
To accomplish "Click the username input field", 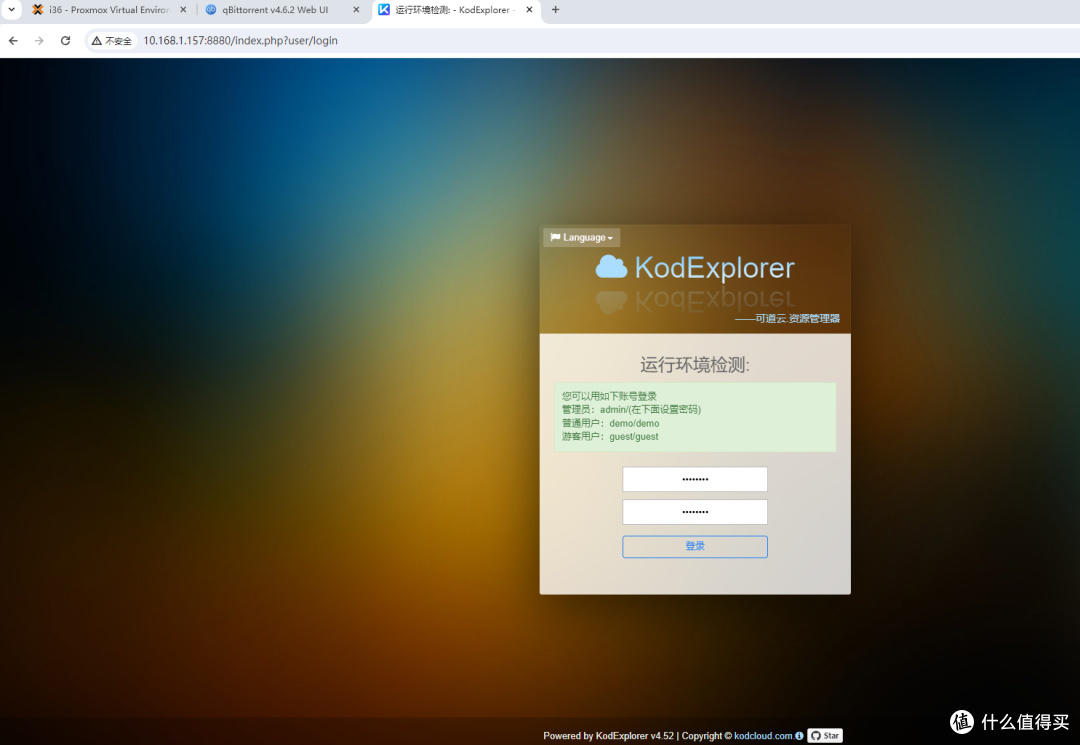I will coord(694,479).
